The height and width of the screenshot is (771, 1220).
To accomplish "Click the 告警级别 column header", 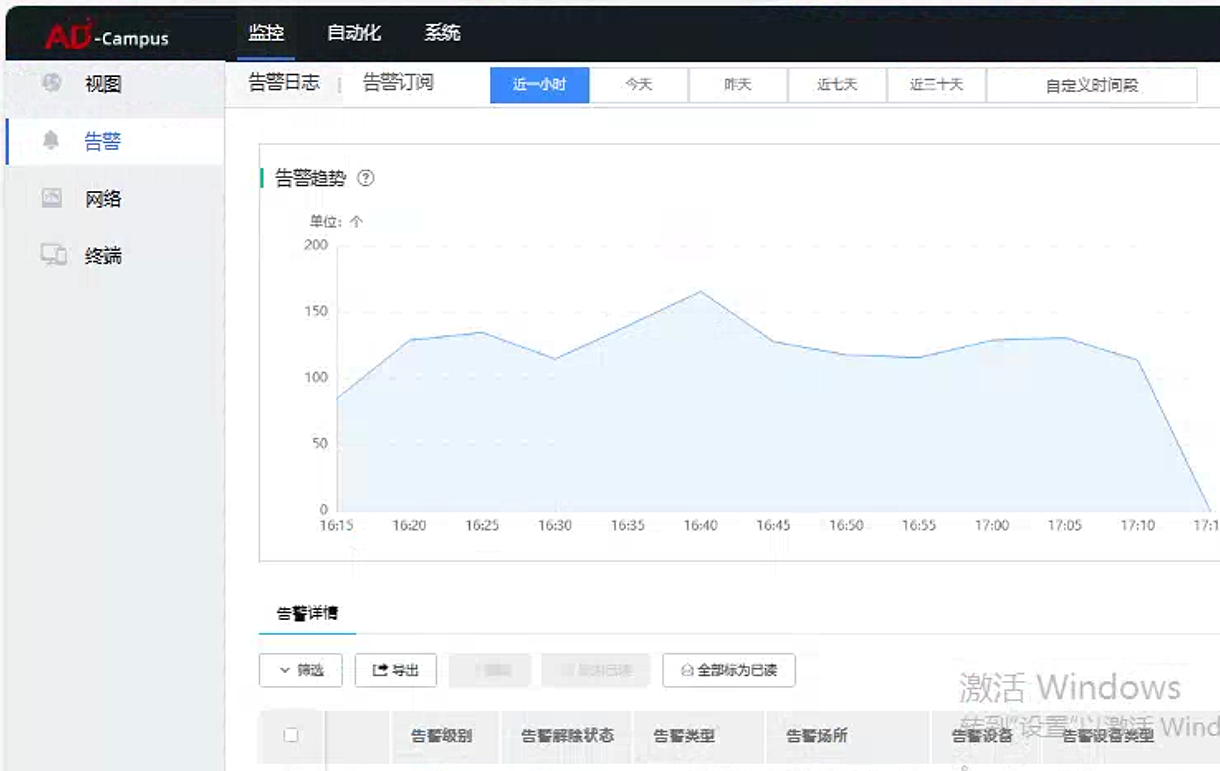I will pyautogui.click(x=442, y=736).
